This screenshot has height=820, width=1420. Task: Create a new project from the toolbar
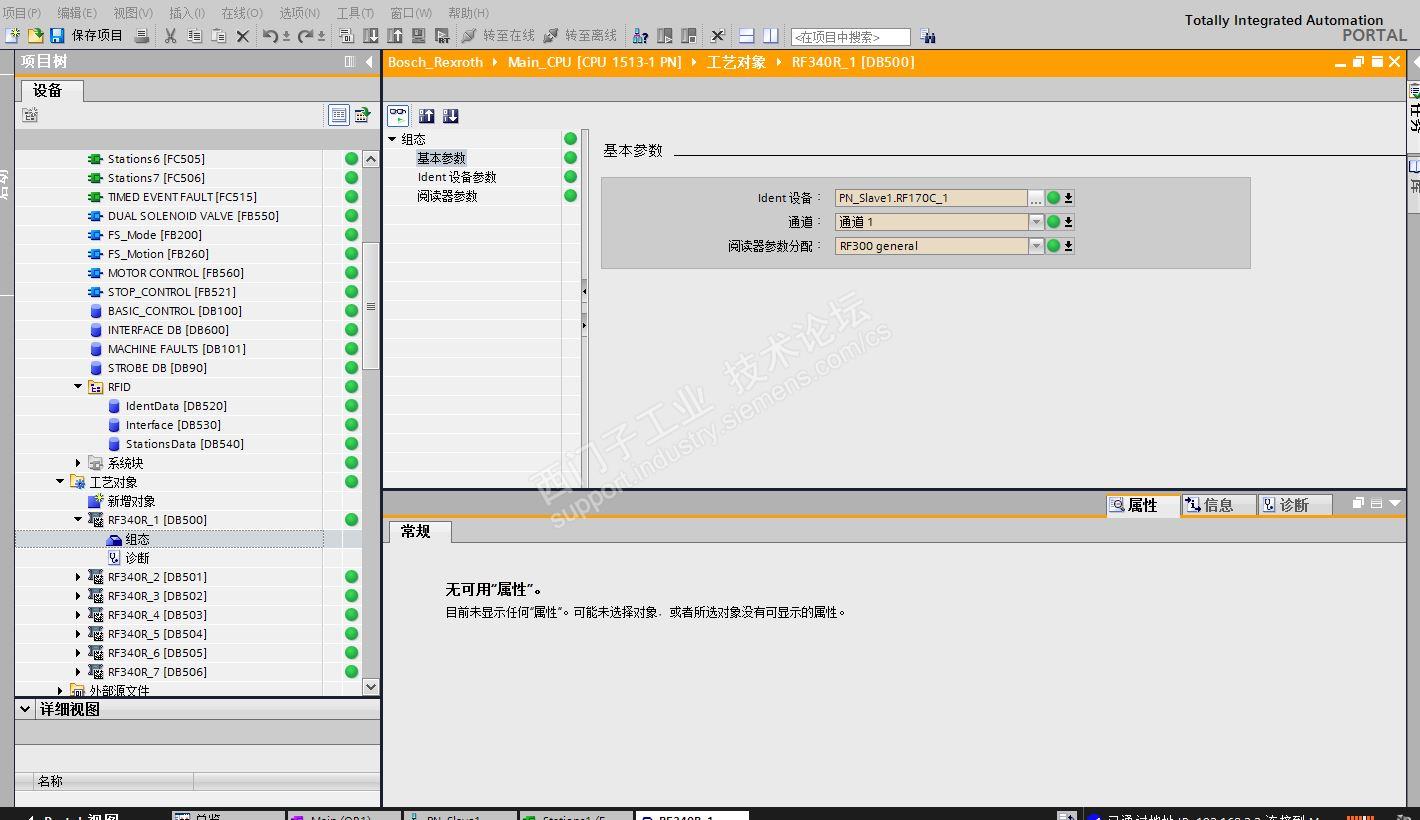(12, 36)
